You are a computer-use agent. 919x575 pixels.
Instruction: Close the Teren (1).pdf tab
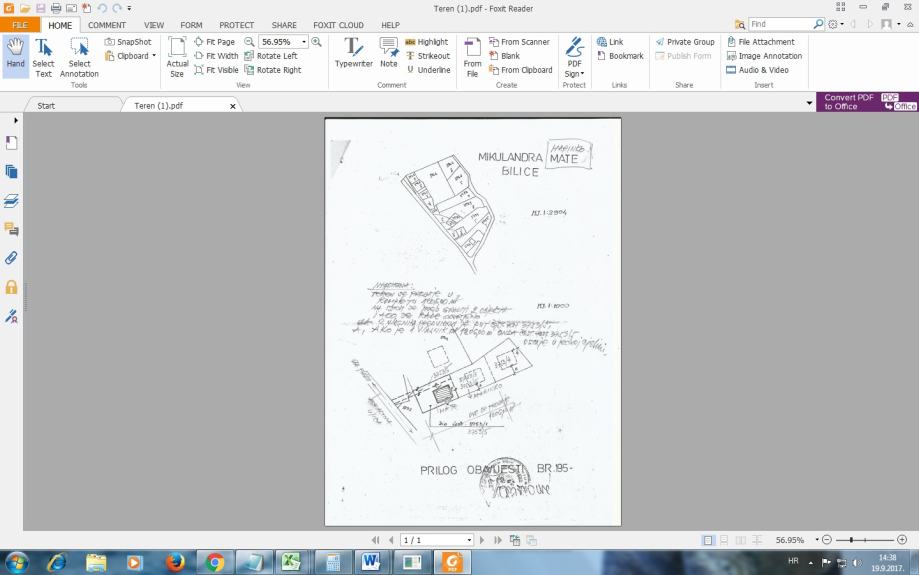click(x=233, y=106)
